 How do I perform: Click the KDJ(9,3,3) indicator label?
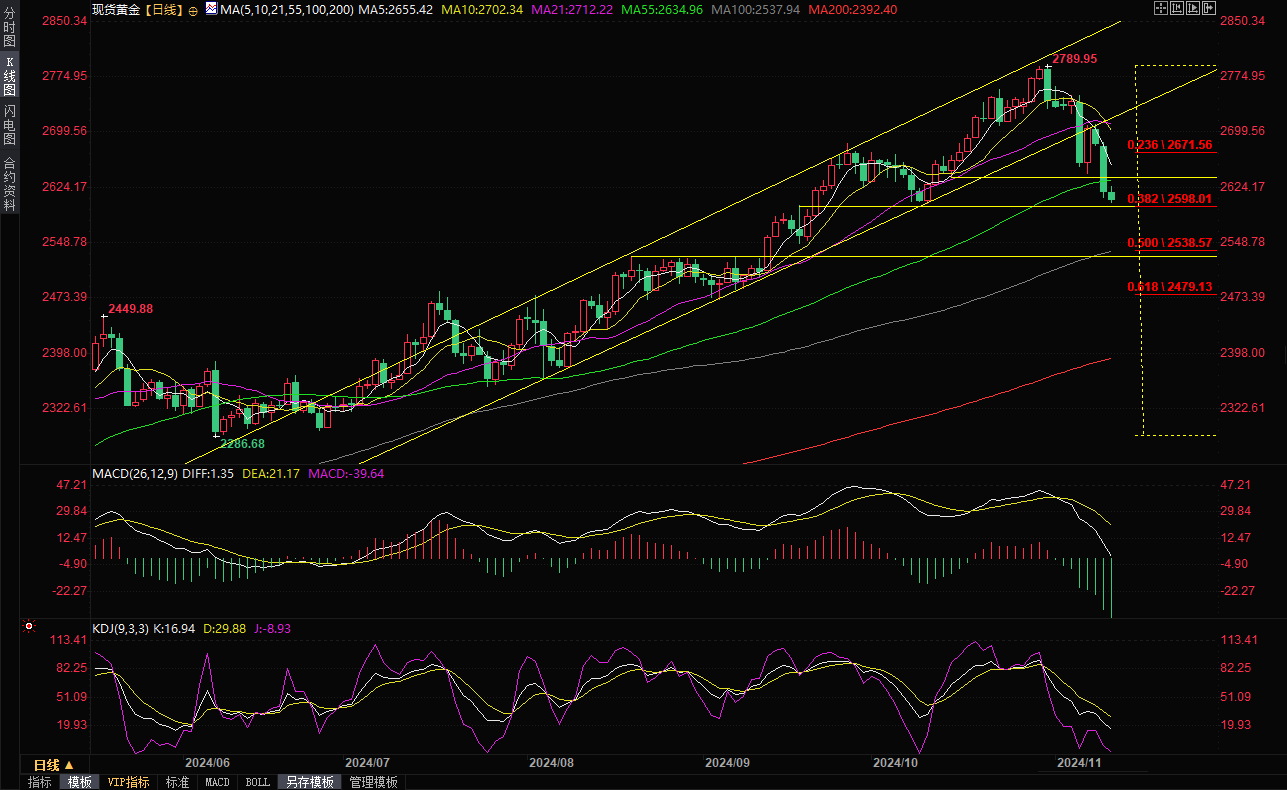point(120,629)
